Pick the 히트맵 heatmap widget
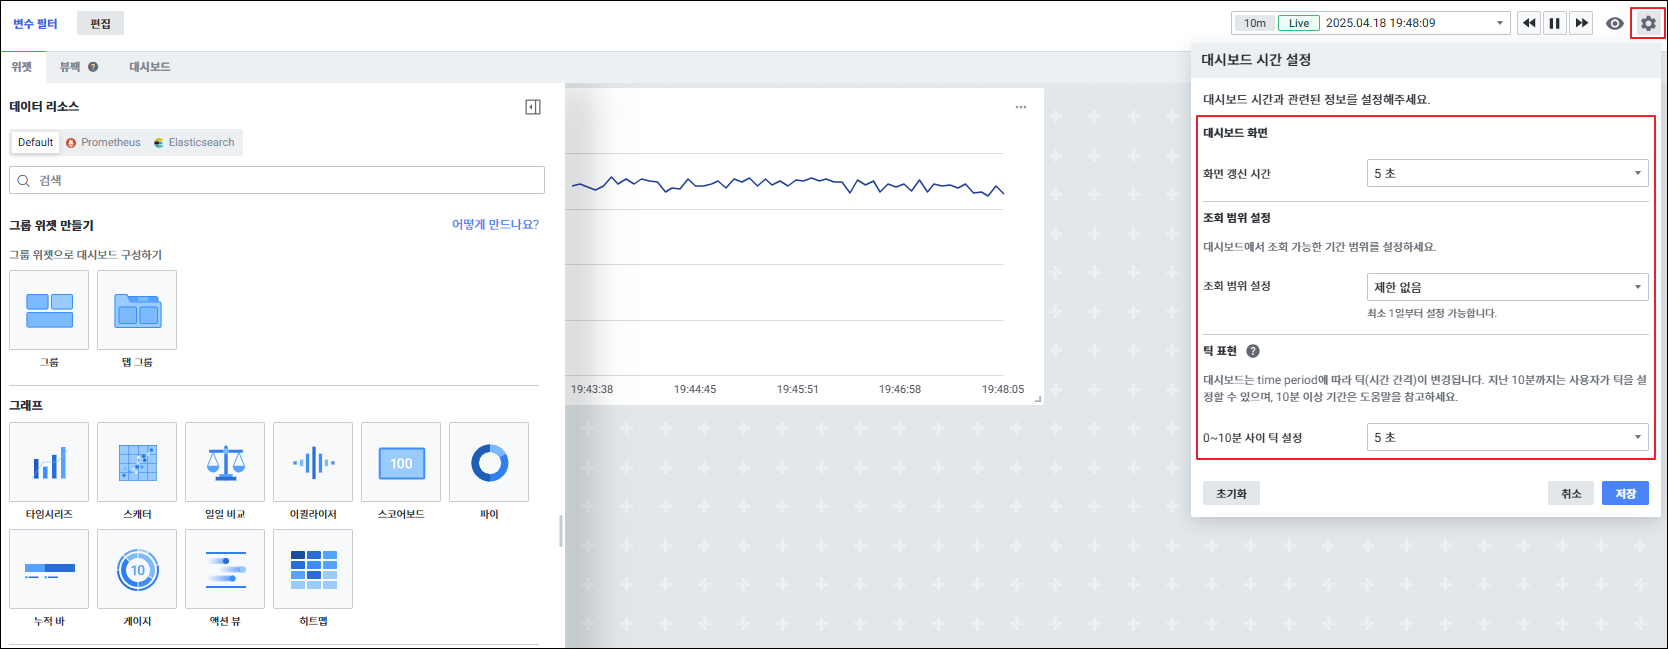1668x649 pixels. coord(313,569)
